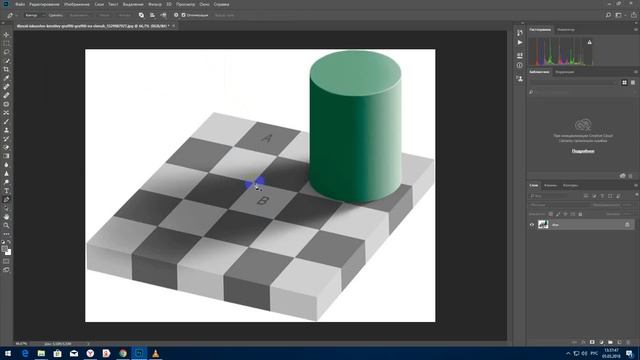Change screen mode icon
Viewport: 640px width, 360px height.
[x=6, y=270]
